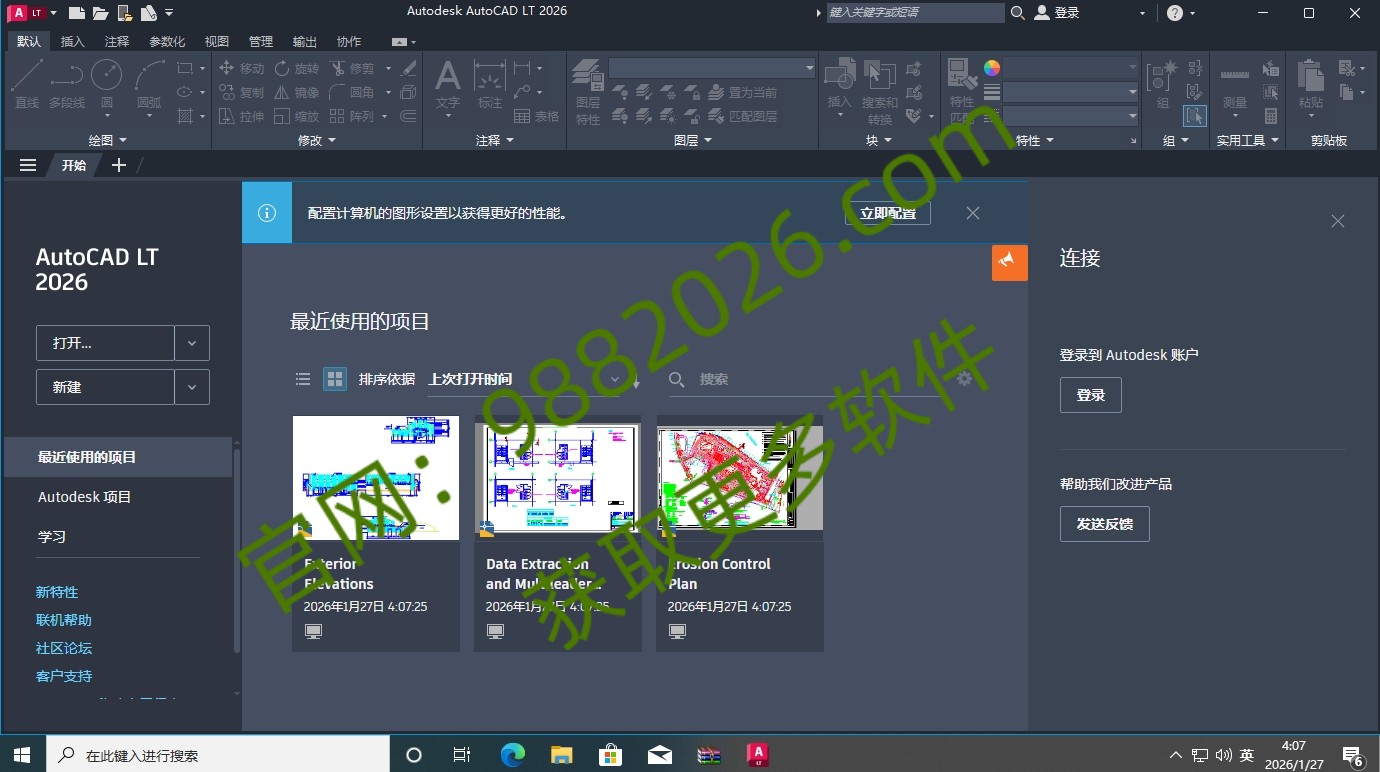Click the Rotate (旋转) tool

(x=297, y=68)
